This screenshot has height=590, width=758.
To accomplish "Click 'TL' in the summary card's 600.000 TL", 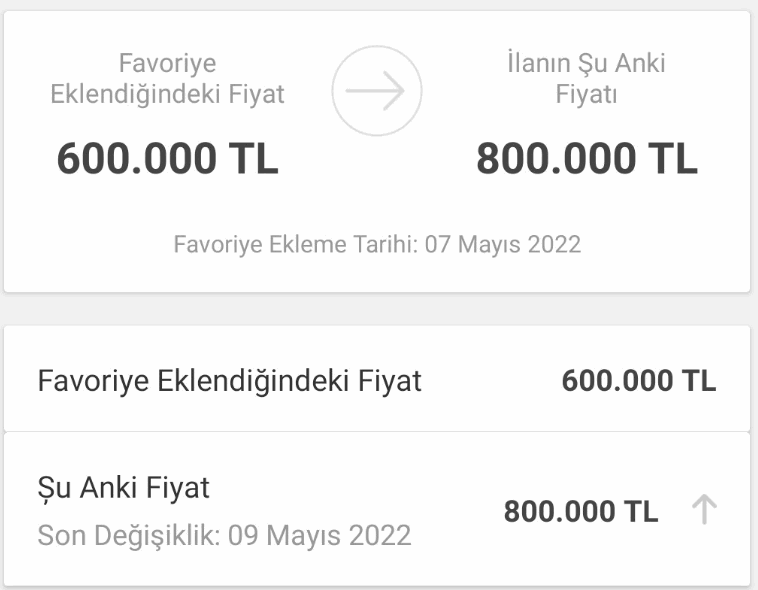I will [253, 159].
